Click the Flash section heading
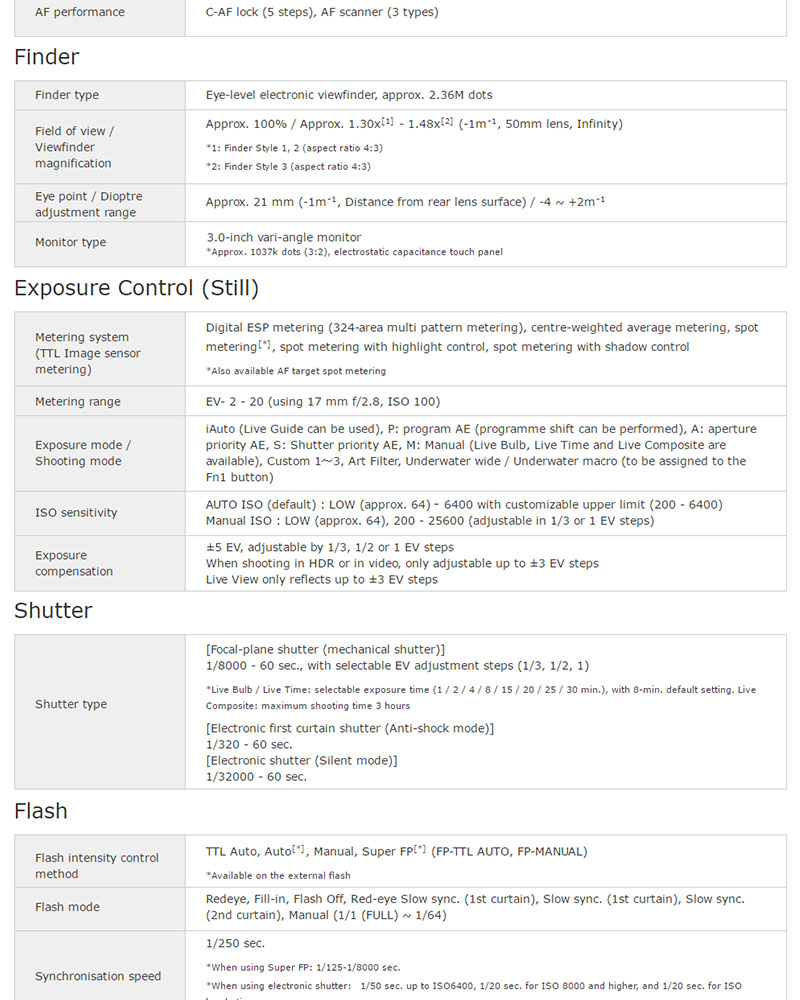800x1000 pixels. pos(41,811)
